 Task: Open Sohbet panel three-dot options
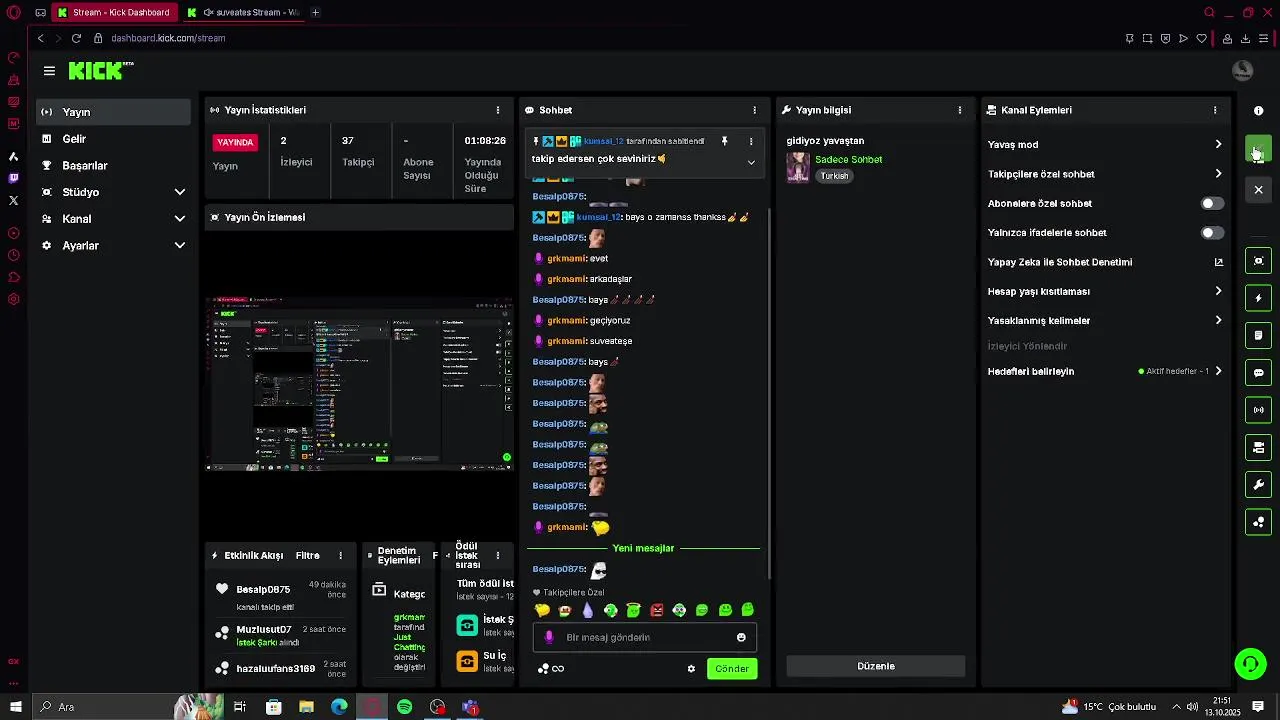pyautogui.click(x=755, y=110)
